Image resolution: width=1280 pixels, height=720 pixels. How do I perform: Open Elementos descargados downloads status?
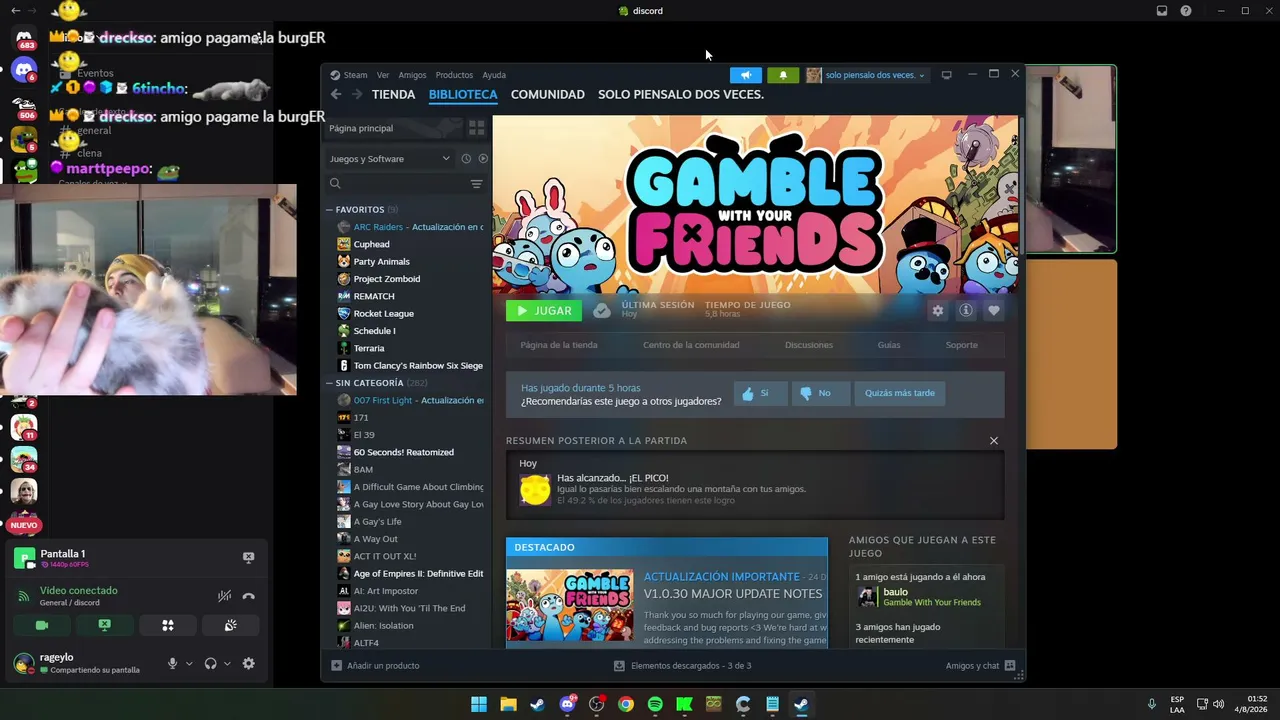coord(682,666)
